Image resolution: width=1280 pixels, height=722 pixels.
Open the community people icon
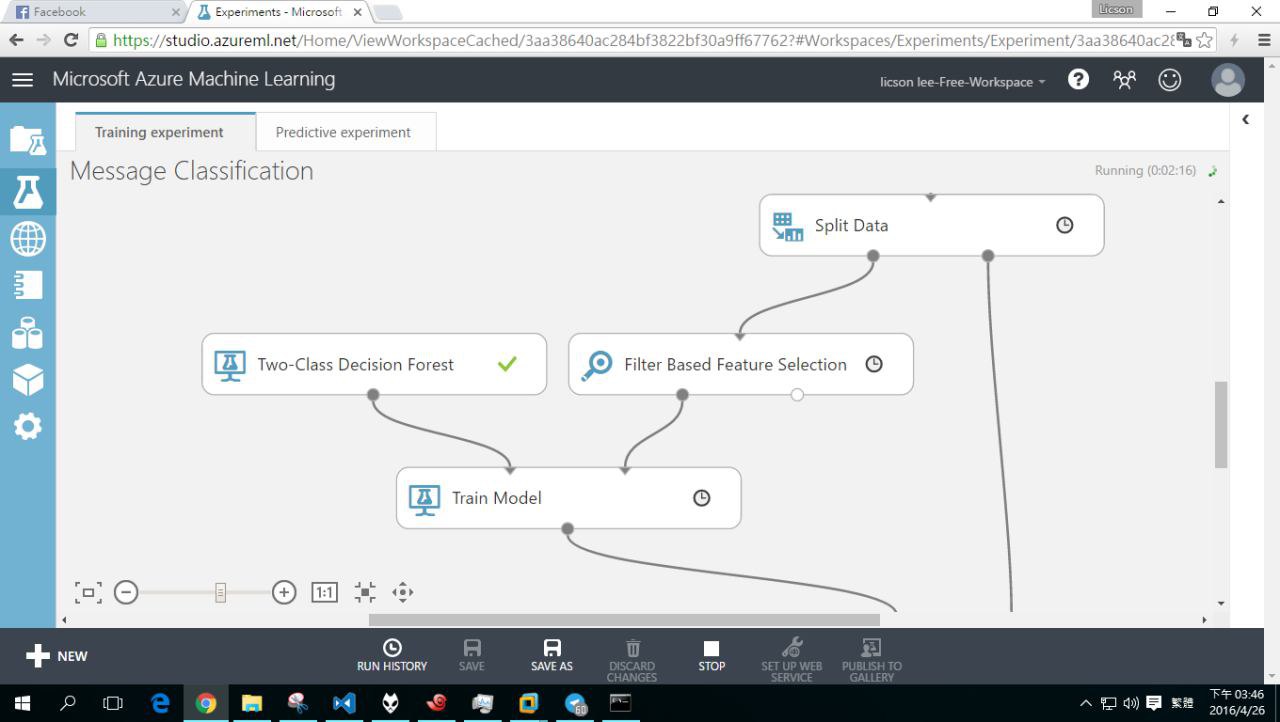tap(1124, 80)
